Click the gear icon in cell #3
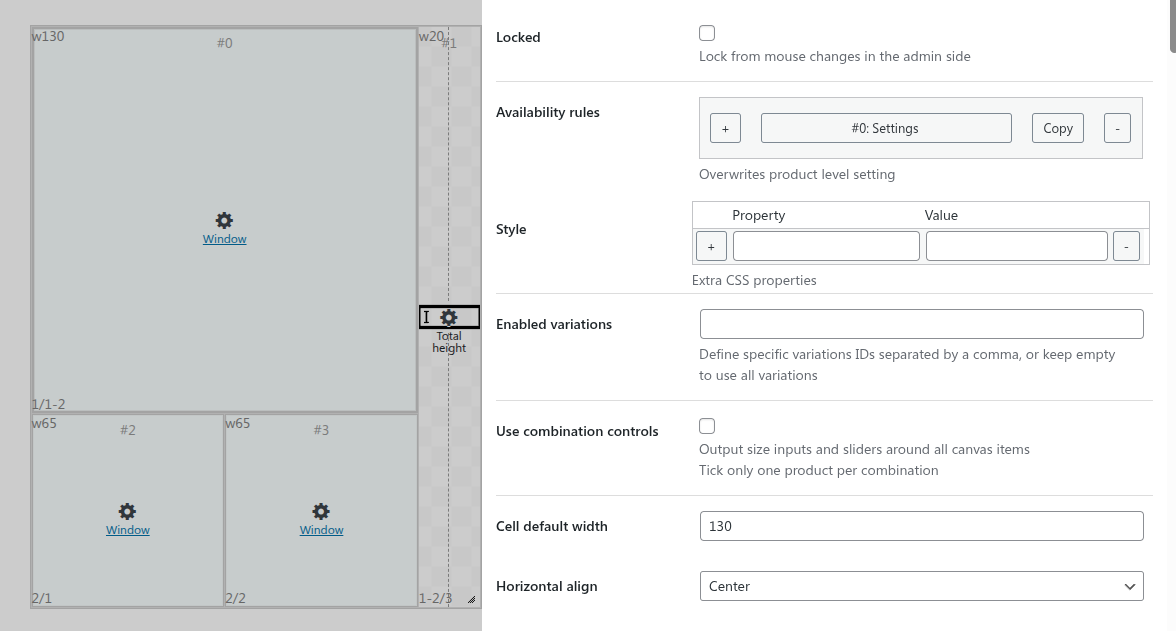 click(321, 511)
